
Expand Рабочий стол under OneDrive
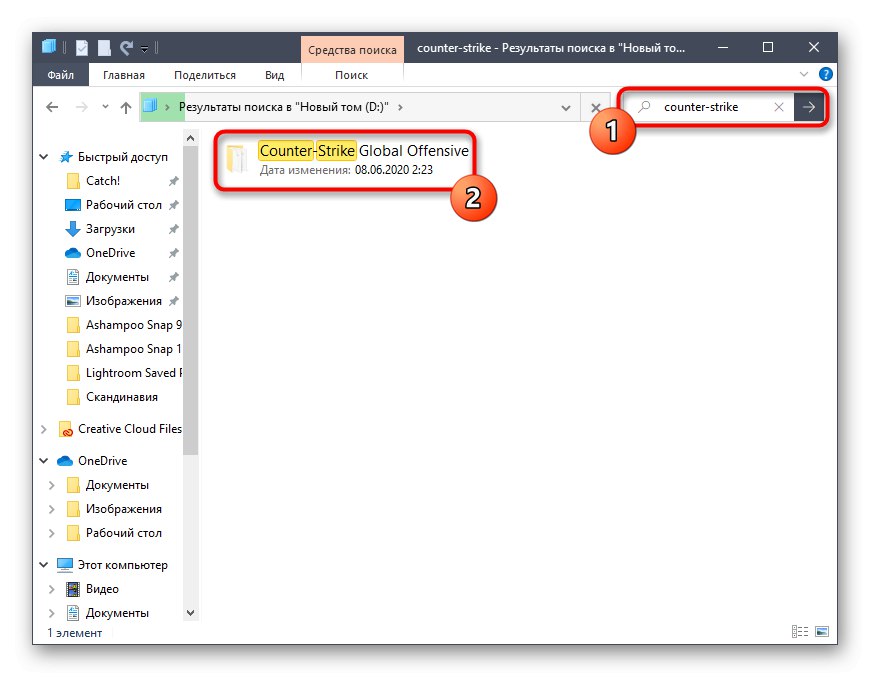(52, 533)
